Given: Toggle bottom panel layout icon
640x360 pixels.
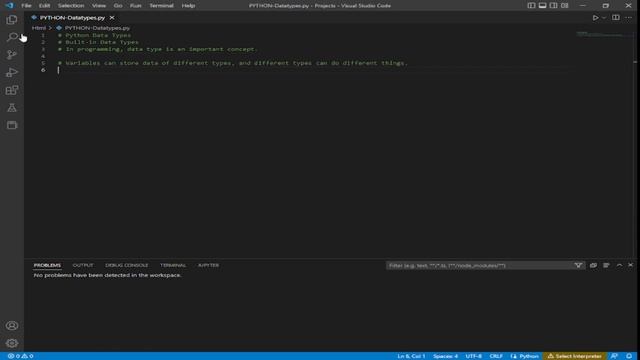Looking at the screenshot, I should pos(542,6).
